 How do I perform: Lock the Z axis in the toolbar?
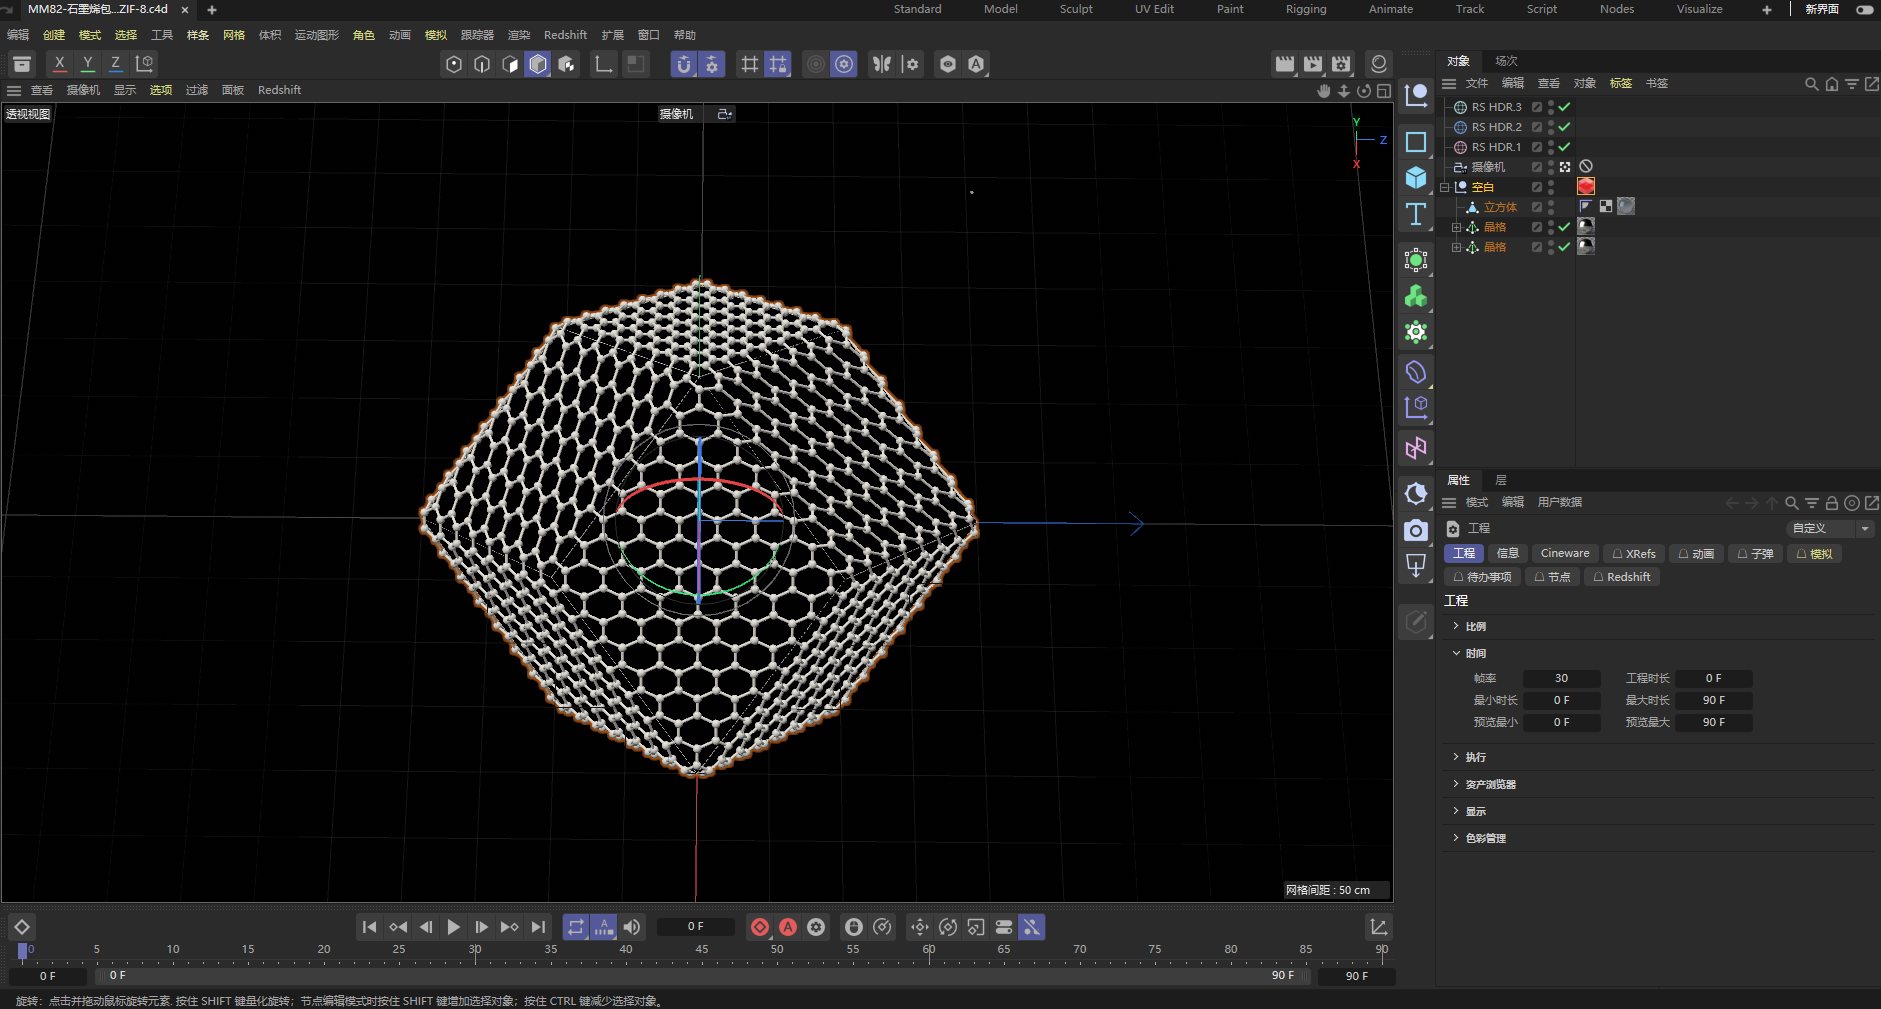click(115, 63)
